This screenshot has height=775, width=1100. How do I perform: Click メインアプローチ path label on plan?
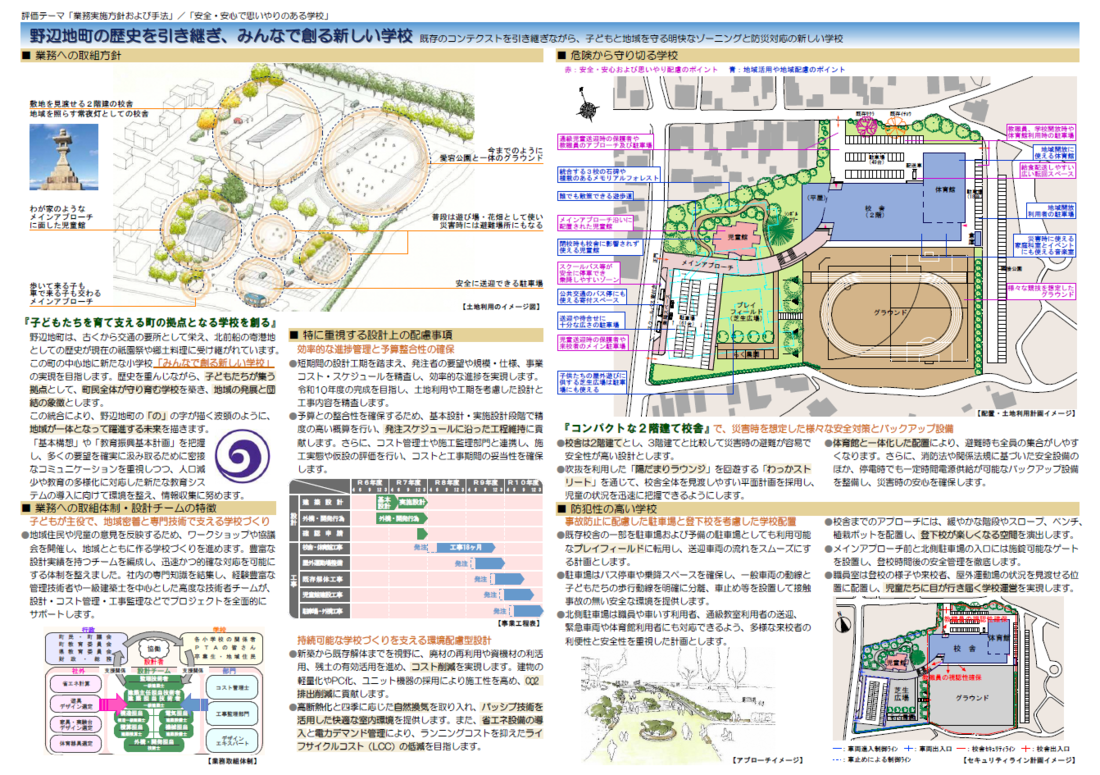(708, 265)
